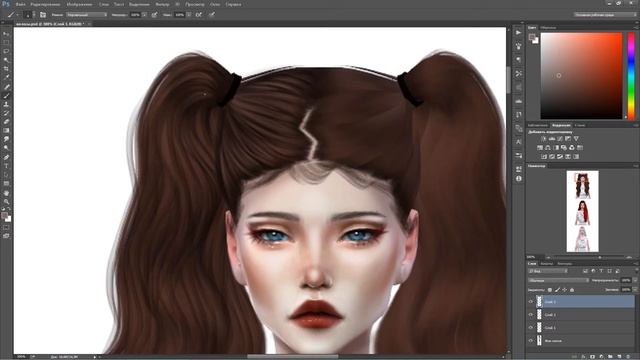Viewport: 640px width, 360px height.
Task: Open the painting Mode dropdown
Action: point(87,15)
